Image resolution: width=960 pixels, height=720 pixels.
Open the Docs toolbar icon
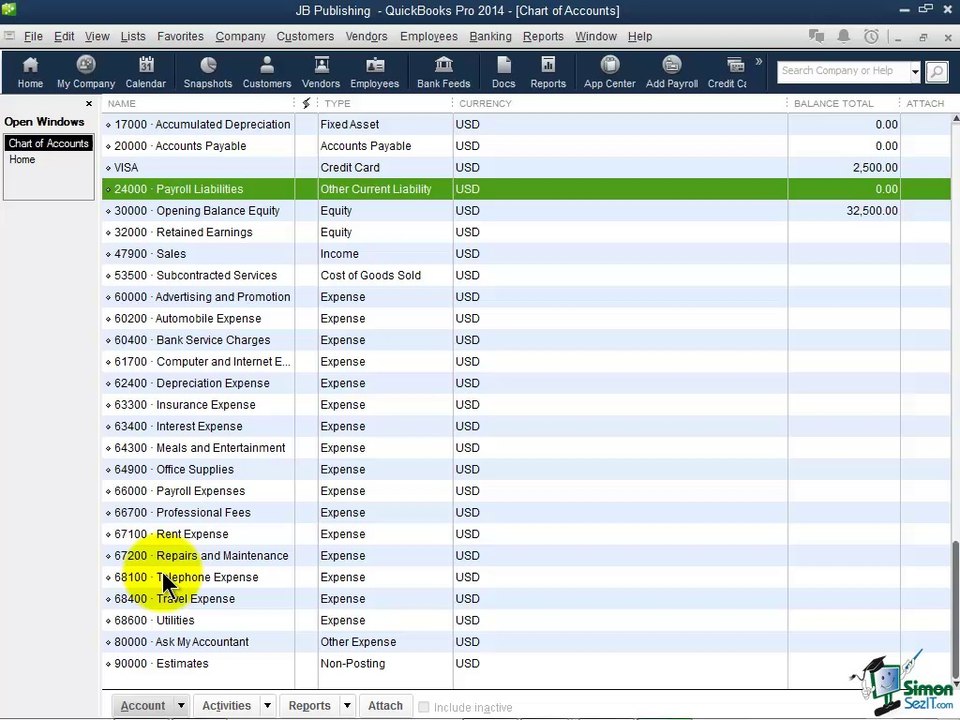[x=503, y=72]
